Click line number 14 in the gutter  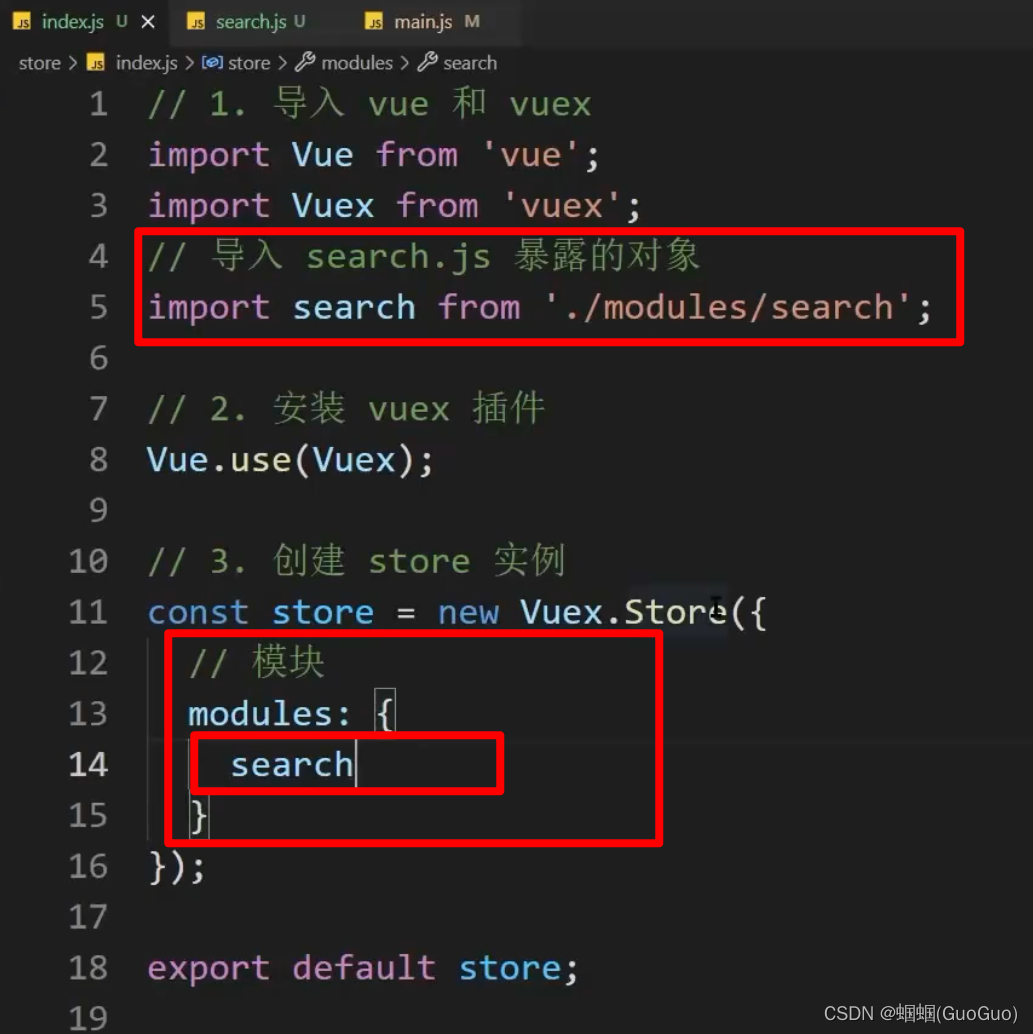click(88, 764)
